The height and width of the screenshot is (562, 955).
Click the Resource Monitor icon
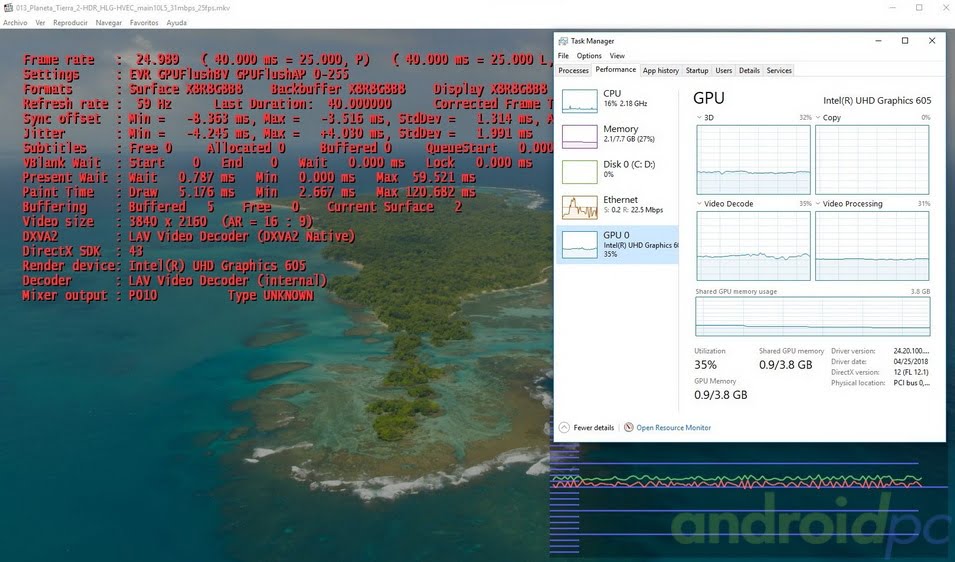[629, 427]
